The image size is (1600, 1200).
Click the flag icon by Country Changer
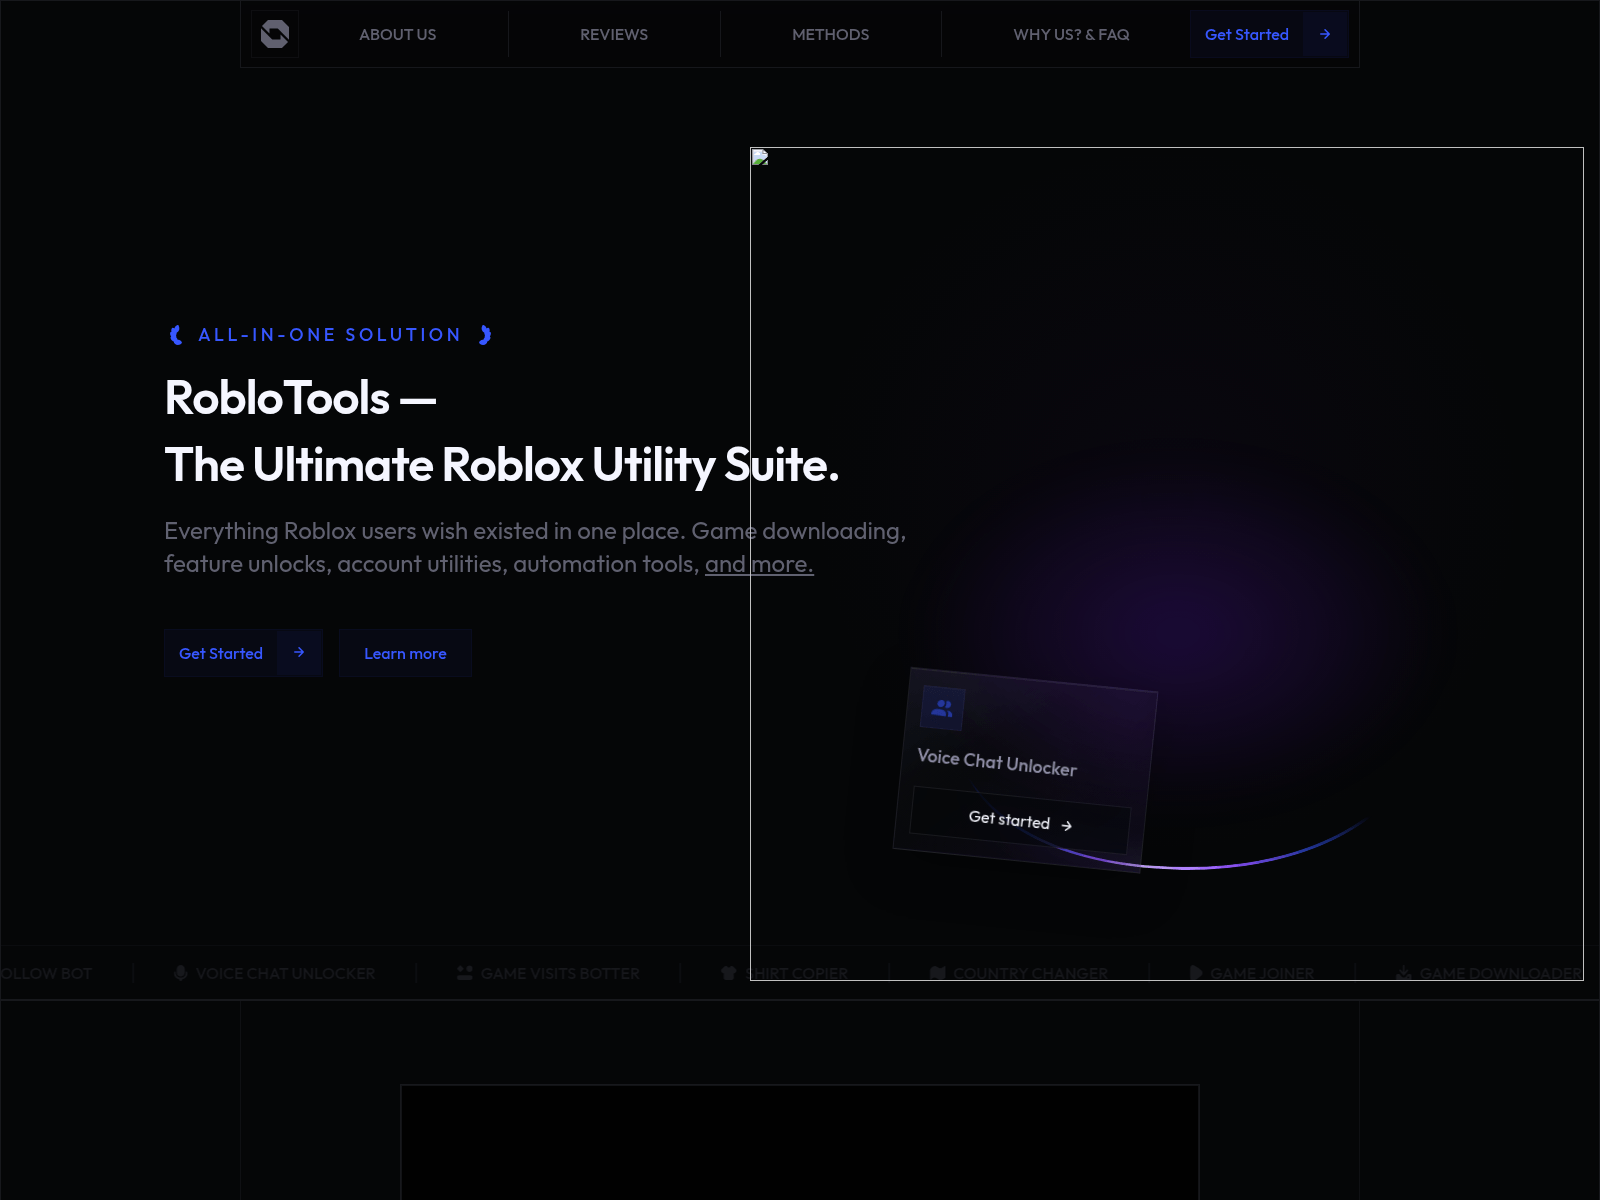[x=938, y=973]
